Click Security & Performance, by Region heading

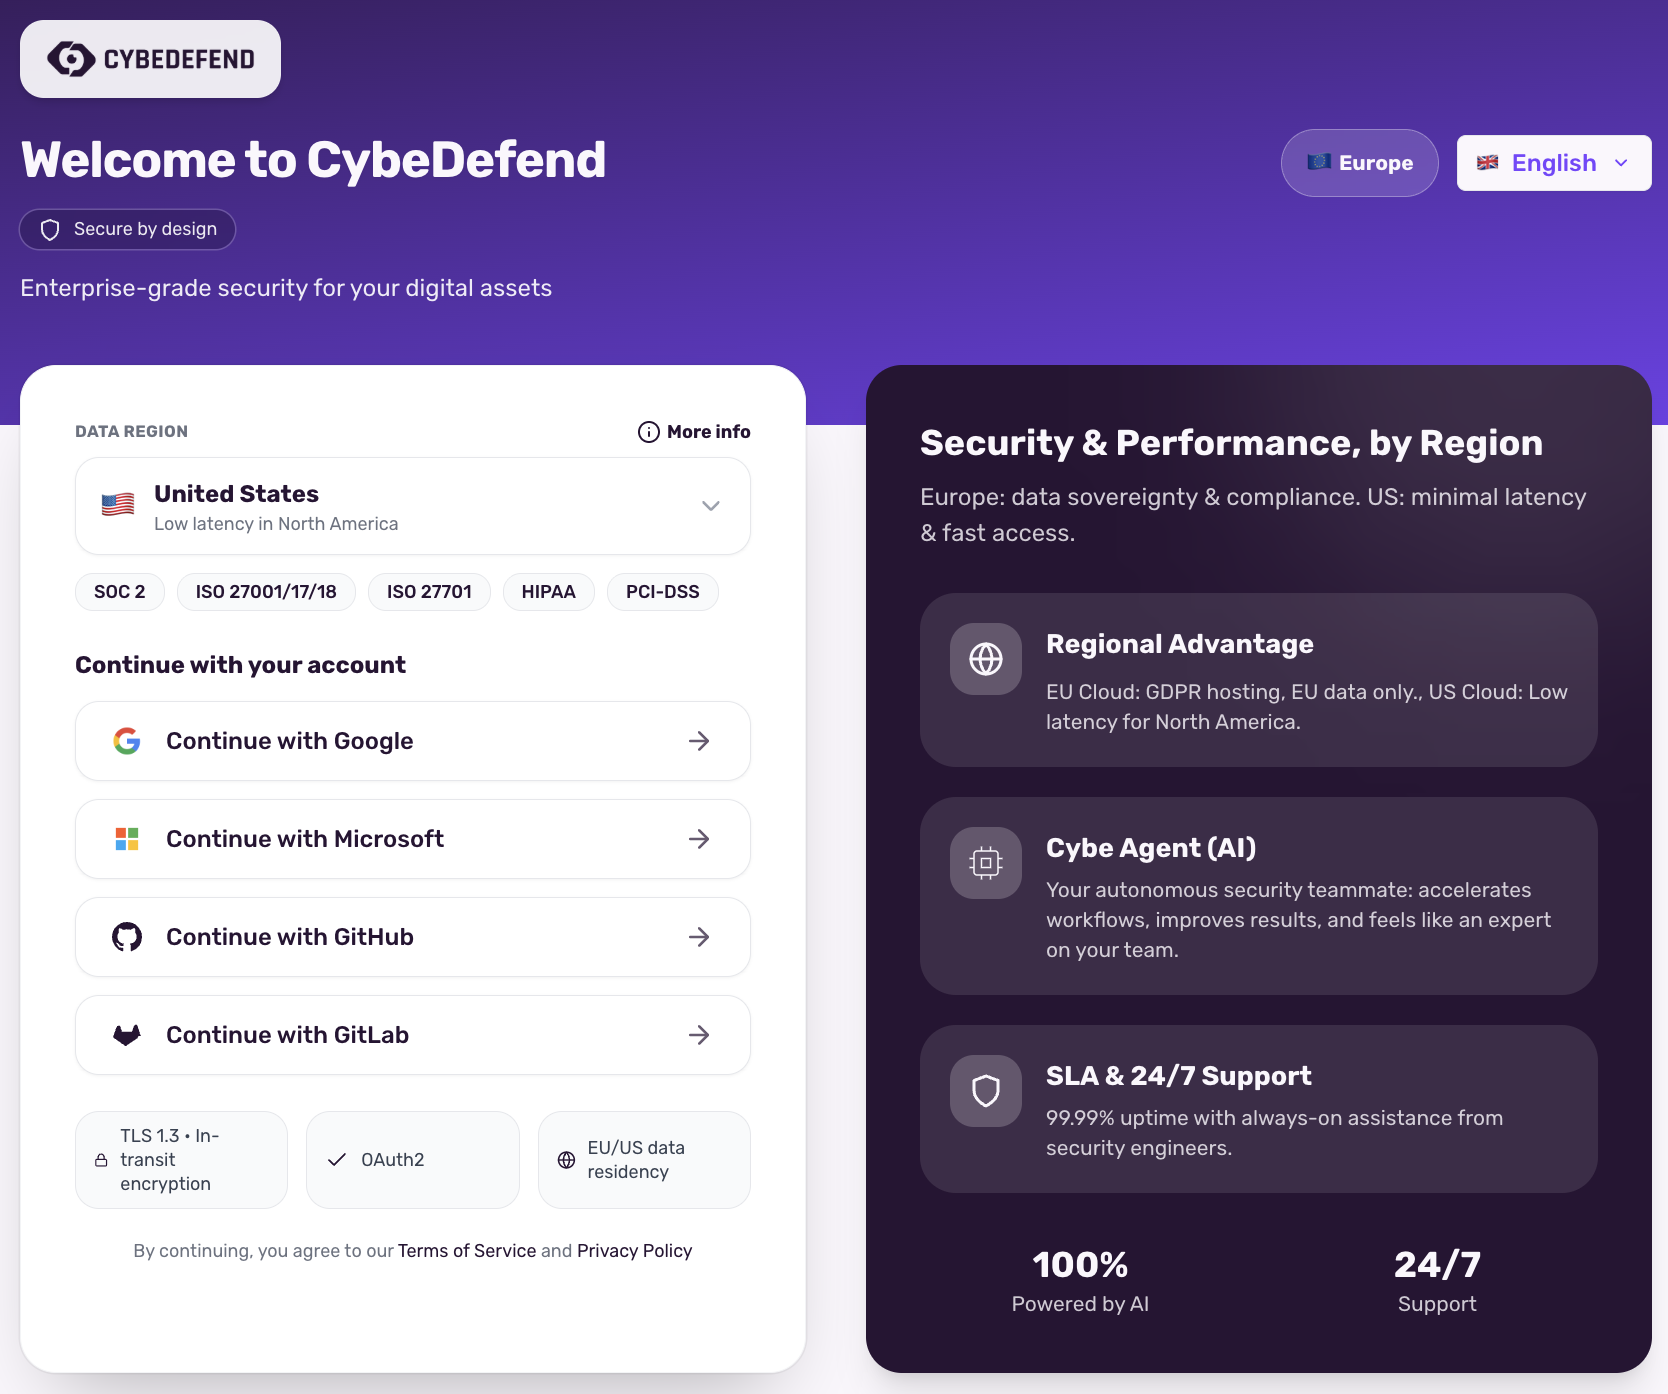point(1231,443)
